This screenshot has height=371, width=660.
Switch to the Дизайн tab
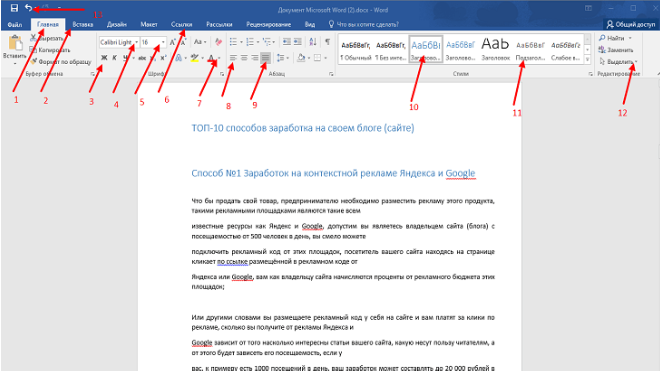pos(117,24)
